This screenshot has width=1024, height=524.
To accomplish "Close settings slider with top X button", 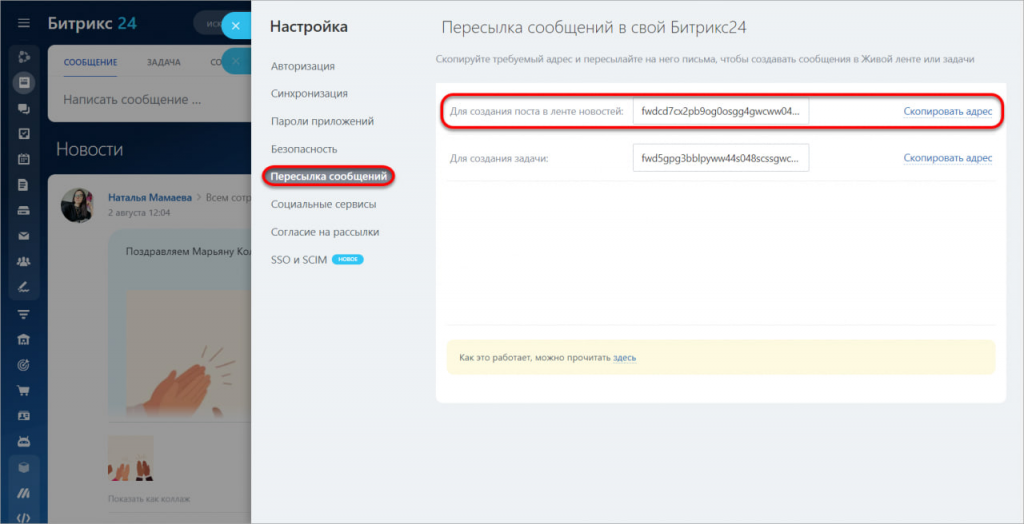I will click(236, 27).
